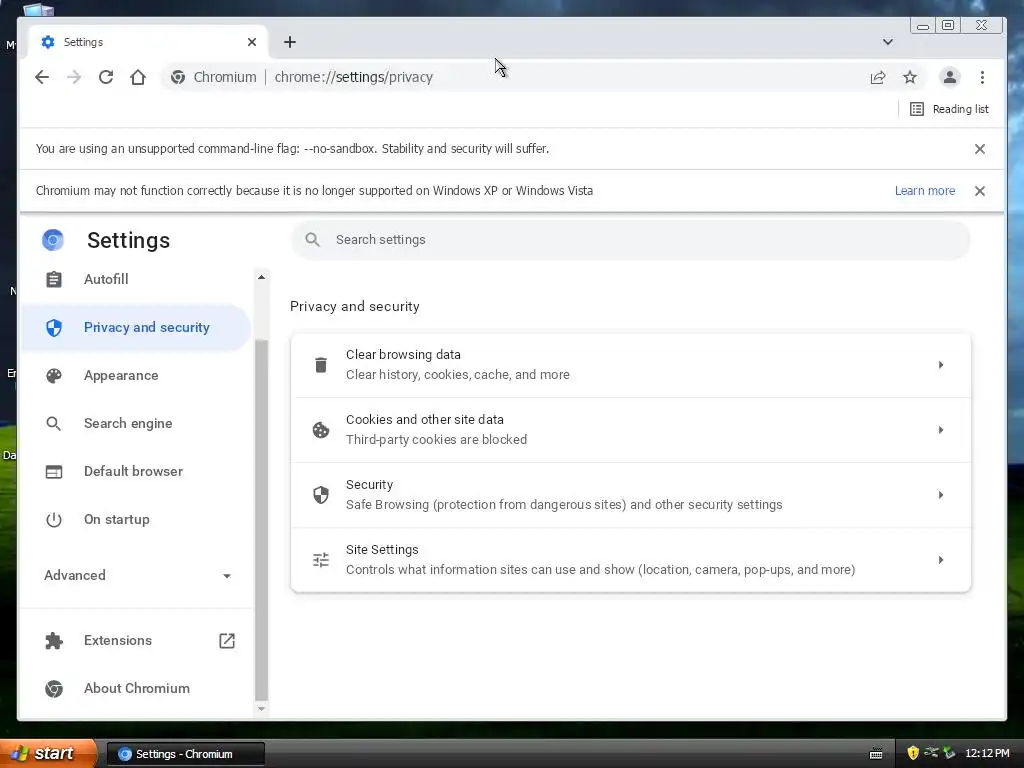The width and height of the screenshot is (1024, 768).
Task: Open the home page button
Action: click(x=138, y=77)
